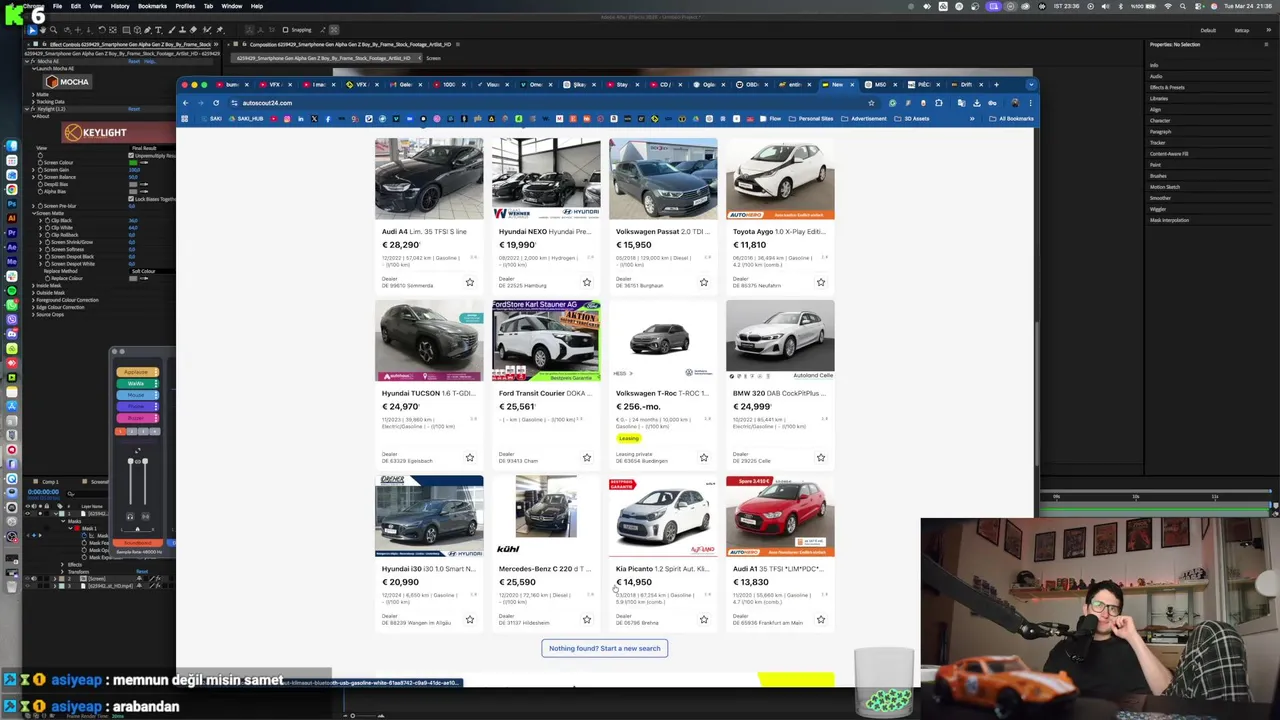
Task: Select soundboard page 3 button
Action: point(143,431)
